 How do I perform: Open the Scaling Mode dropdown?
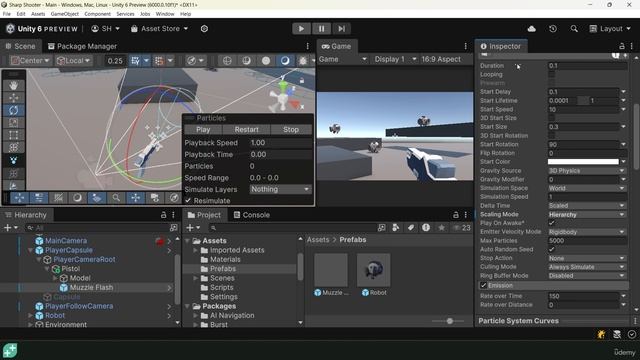click(587, 214)
